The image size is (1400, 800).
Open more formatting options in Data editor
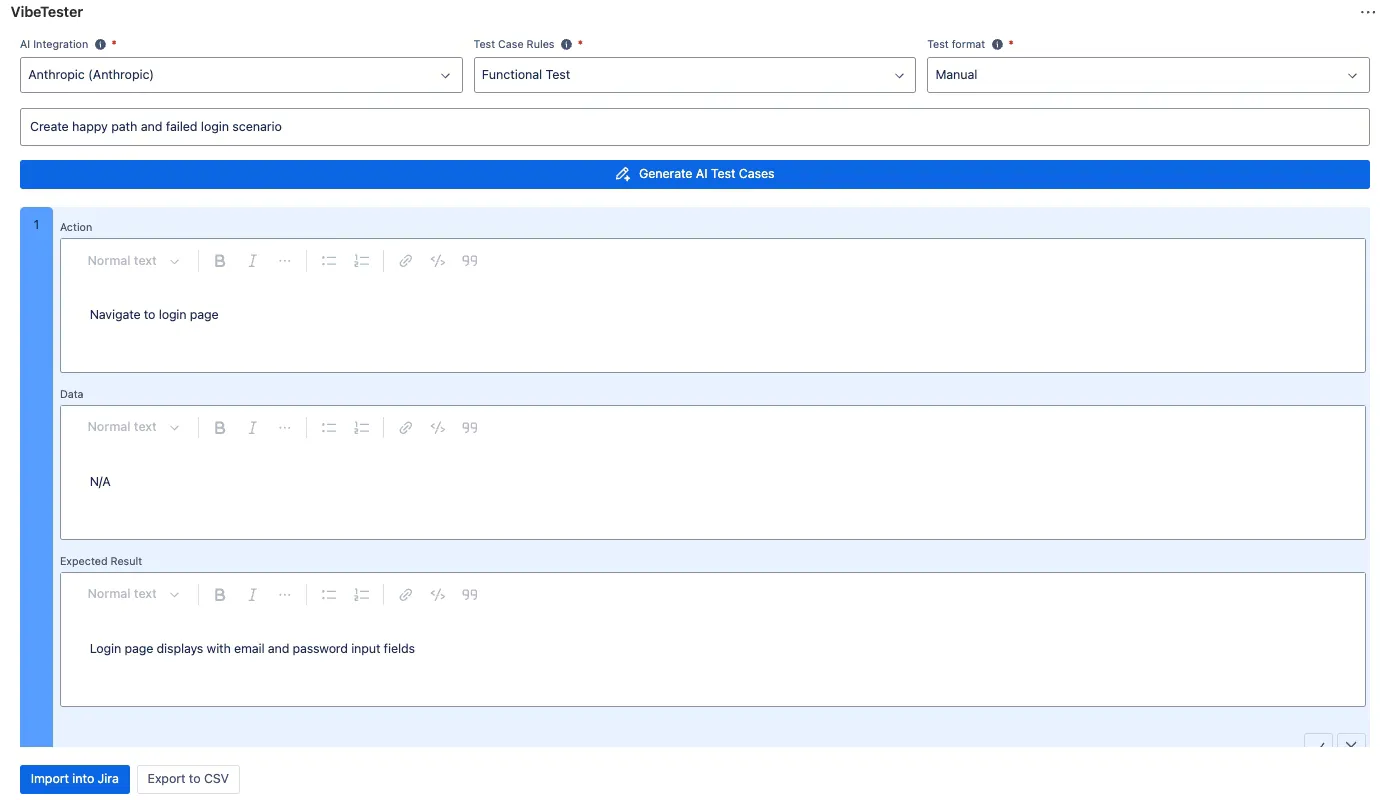285,427
